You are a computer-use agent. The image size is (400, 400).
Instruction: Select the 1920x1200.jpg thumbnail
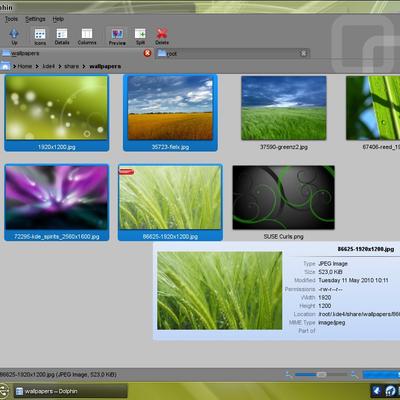57,107
